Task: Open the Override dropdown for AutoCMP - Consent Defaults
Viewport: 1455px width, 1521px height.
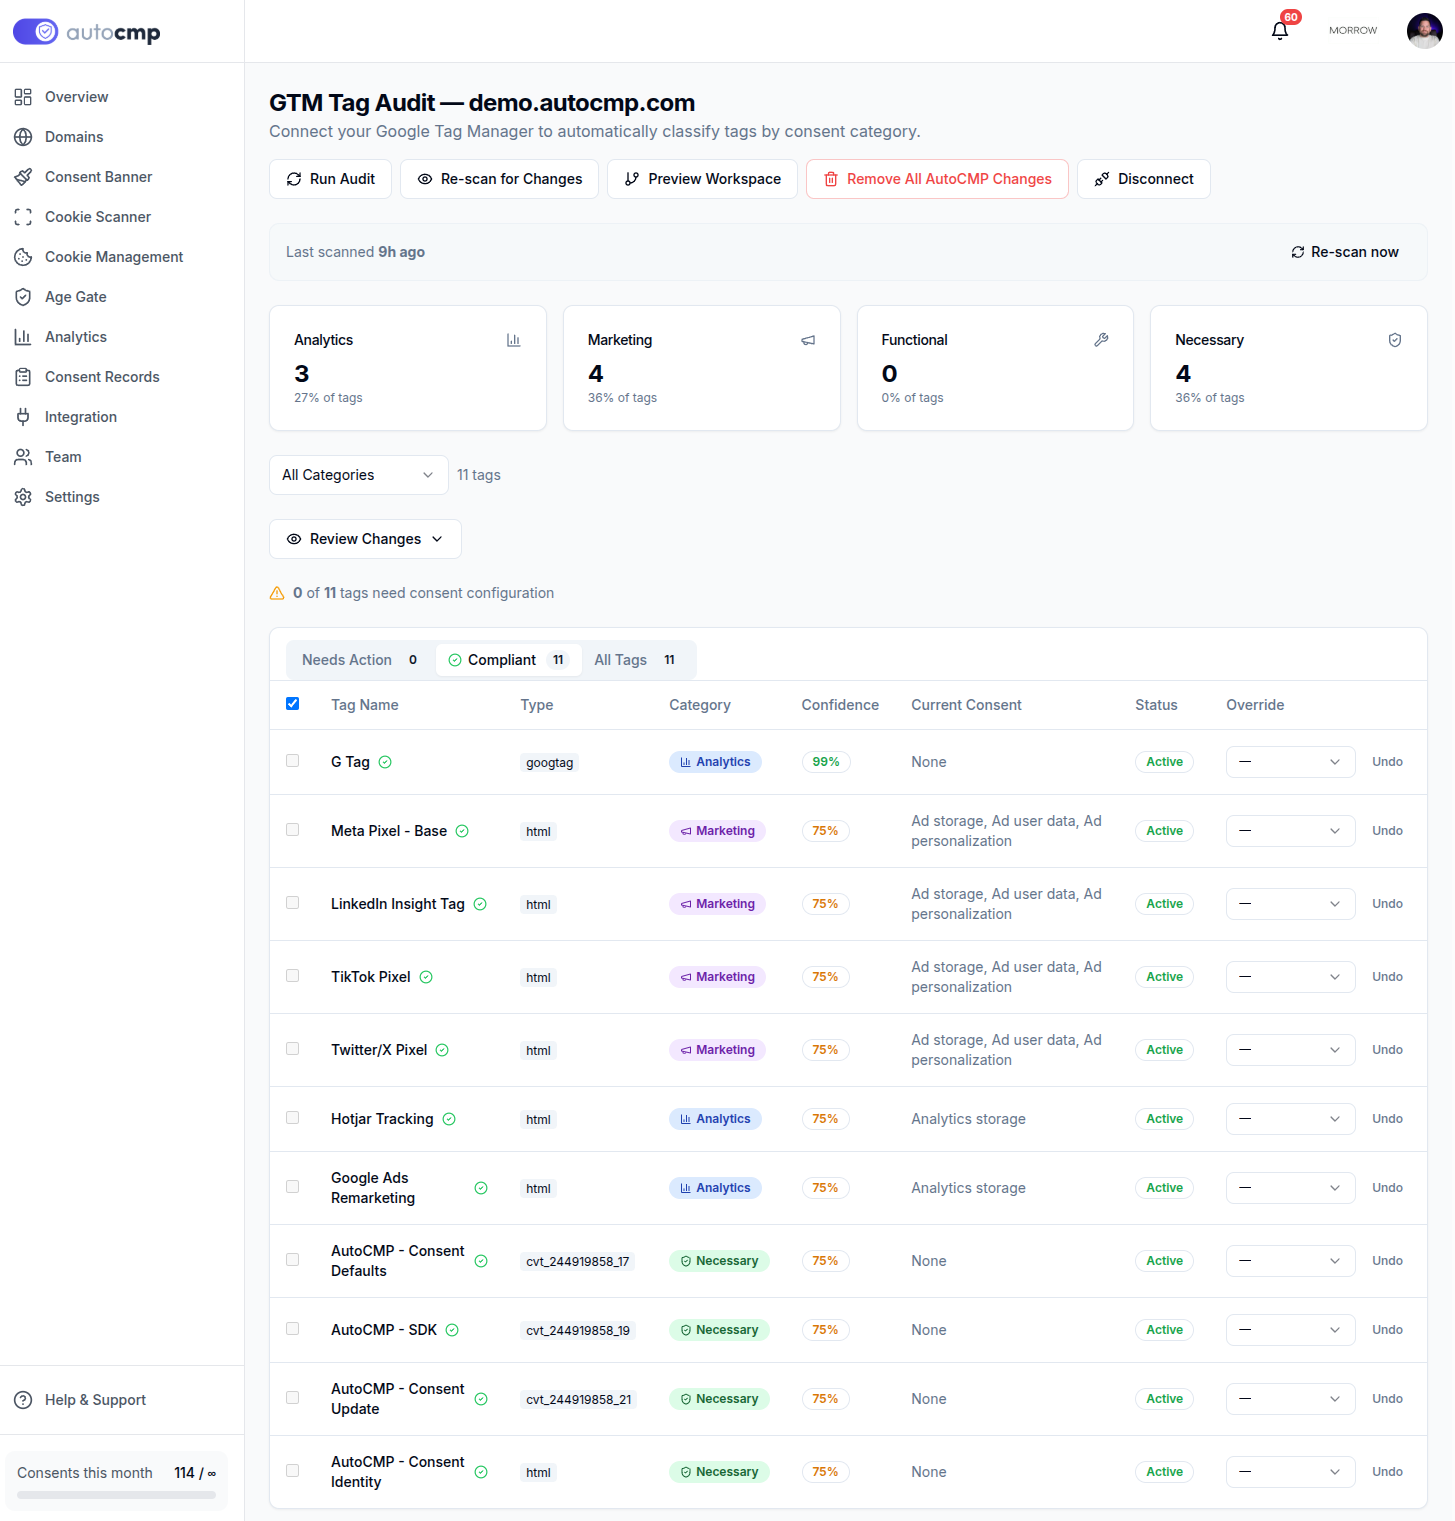Action: [x=1290, y=1261]
